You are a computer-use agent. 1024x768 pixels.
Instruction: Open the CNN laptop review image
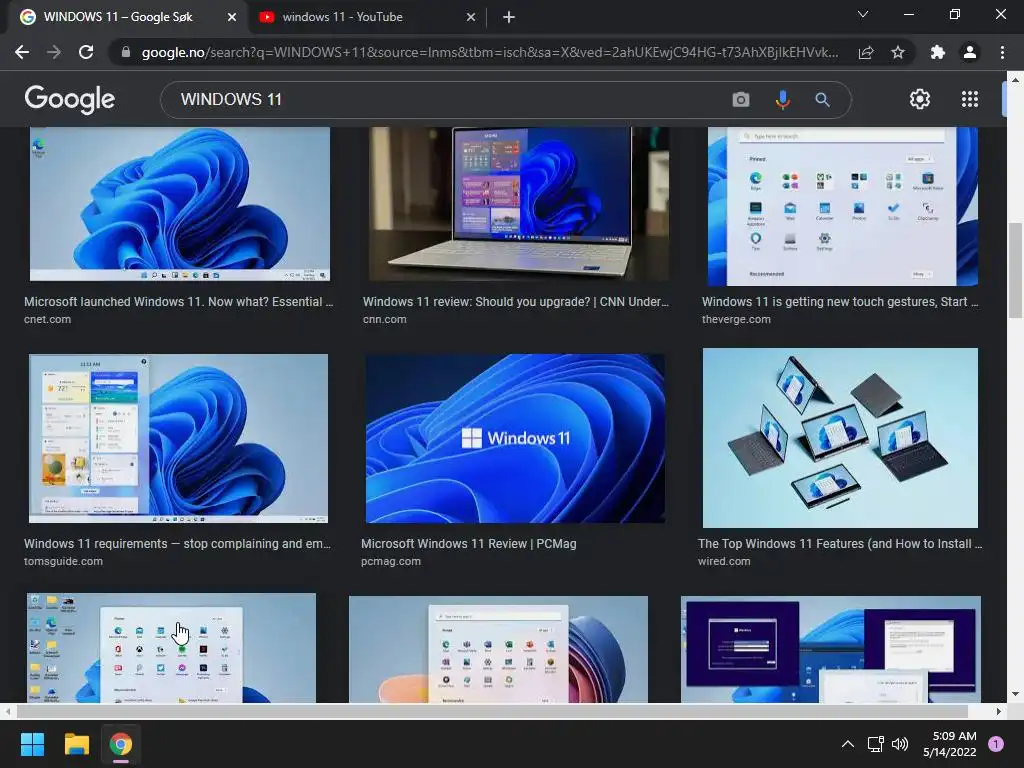[x=519, y=204]
